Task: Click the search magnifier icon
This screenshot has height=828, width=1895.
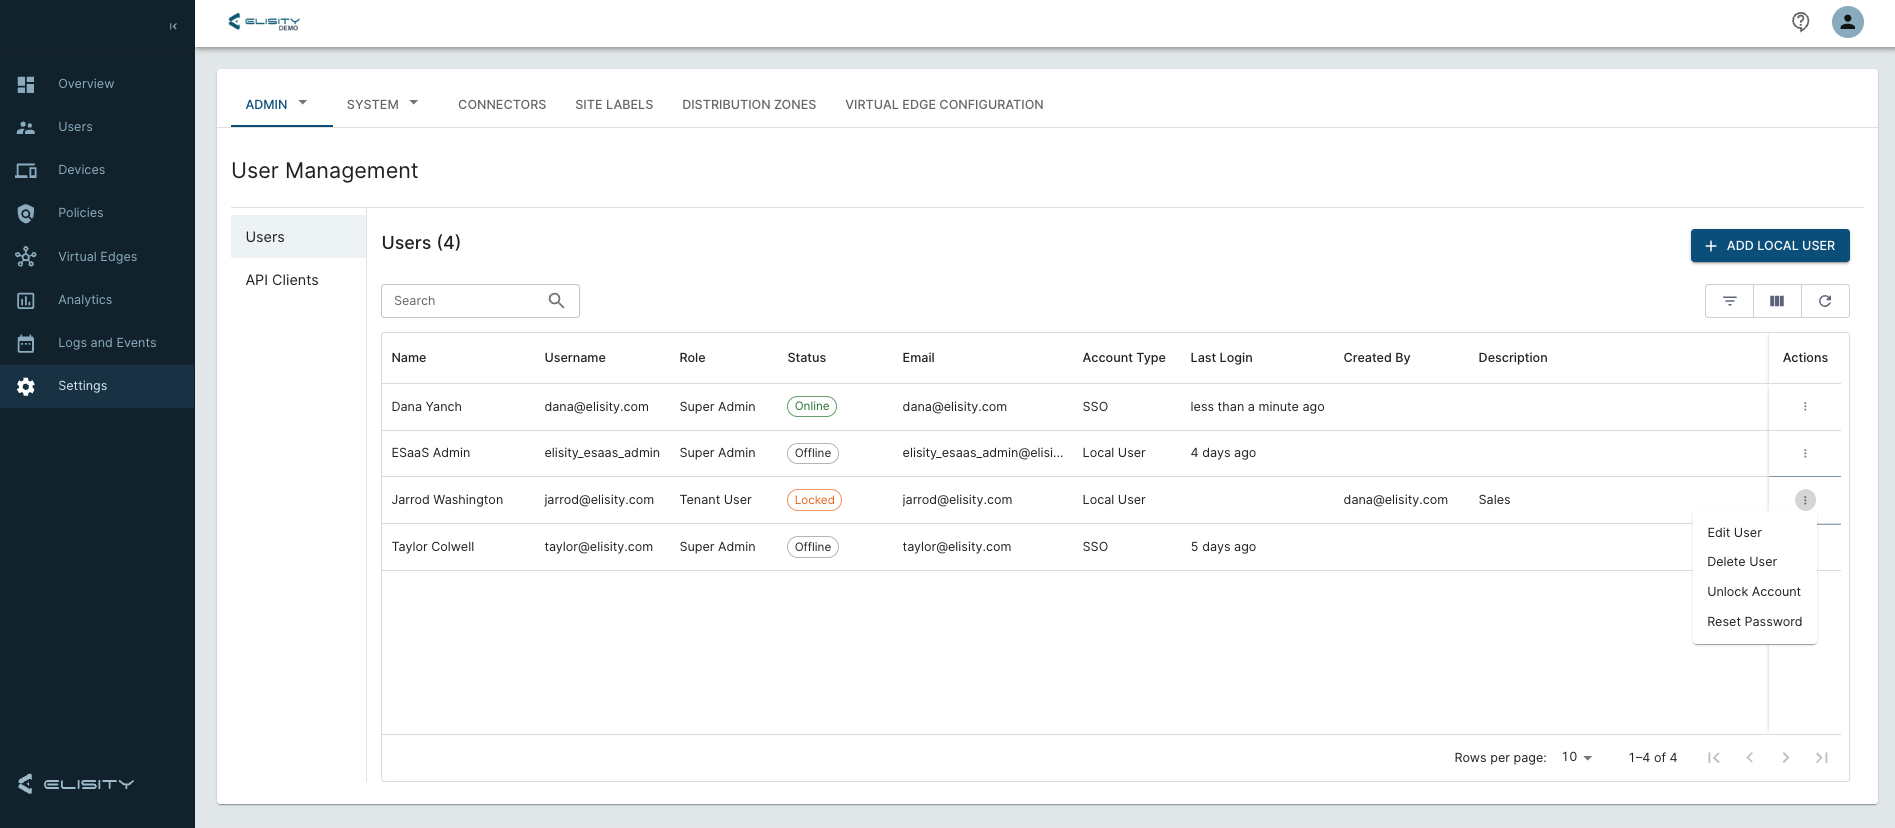Action: coord(557,301)
